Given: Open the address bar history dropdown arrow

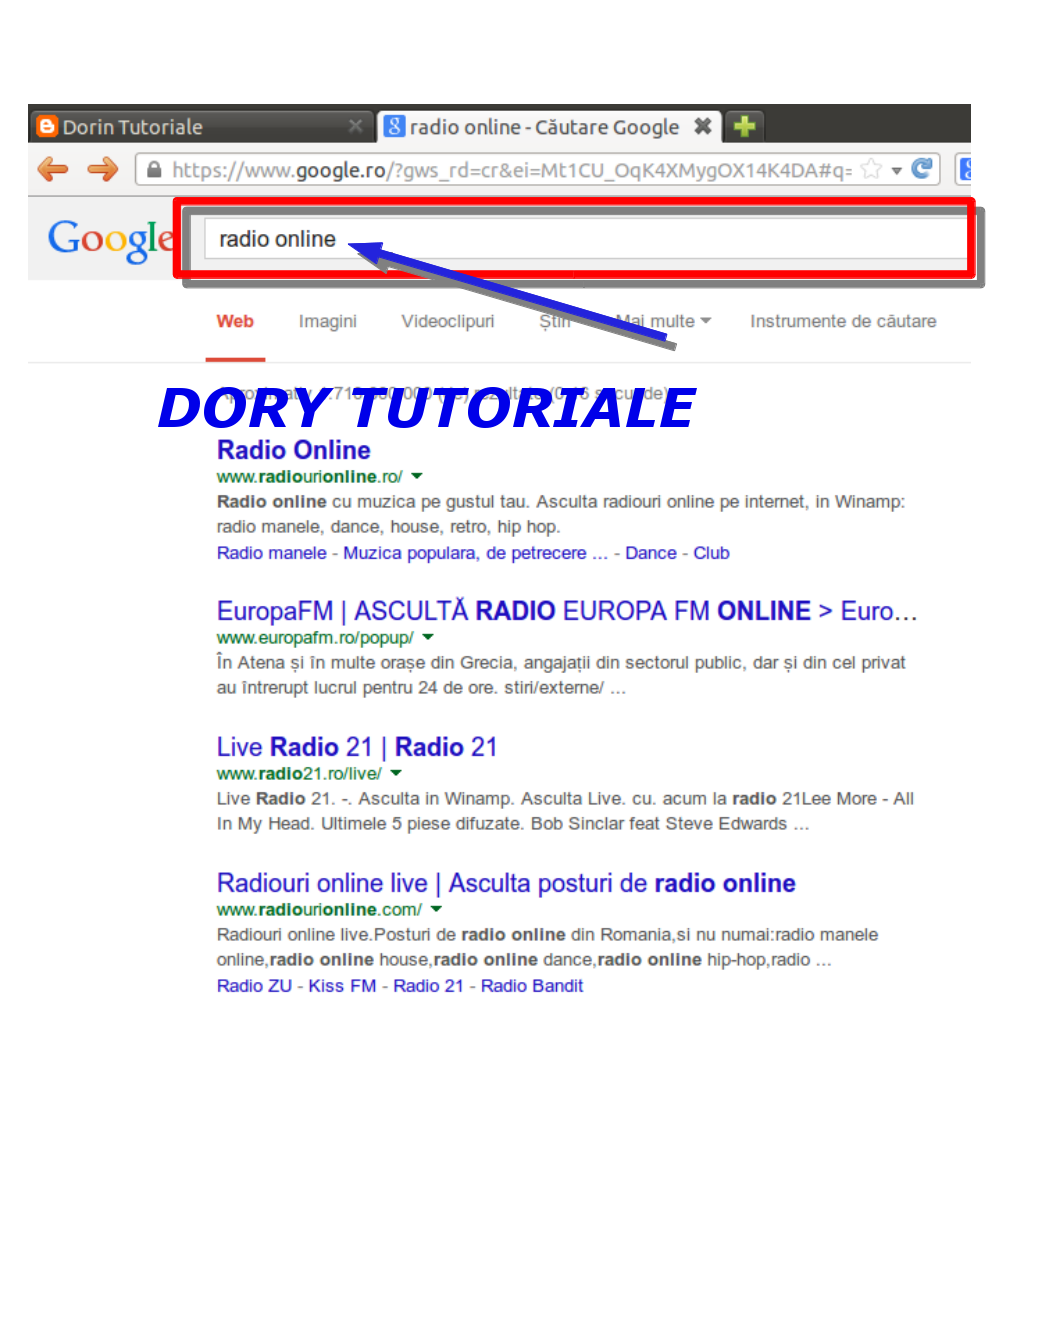Looking at the screenshot, I should point(897,170).
